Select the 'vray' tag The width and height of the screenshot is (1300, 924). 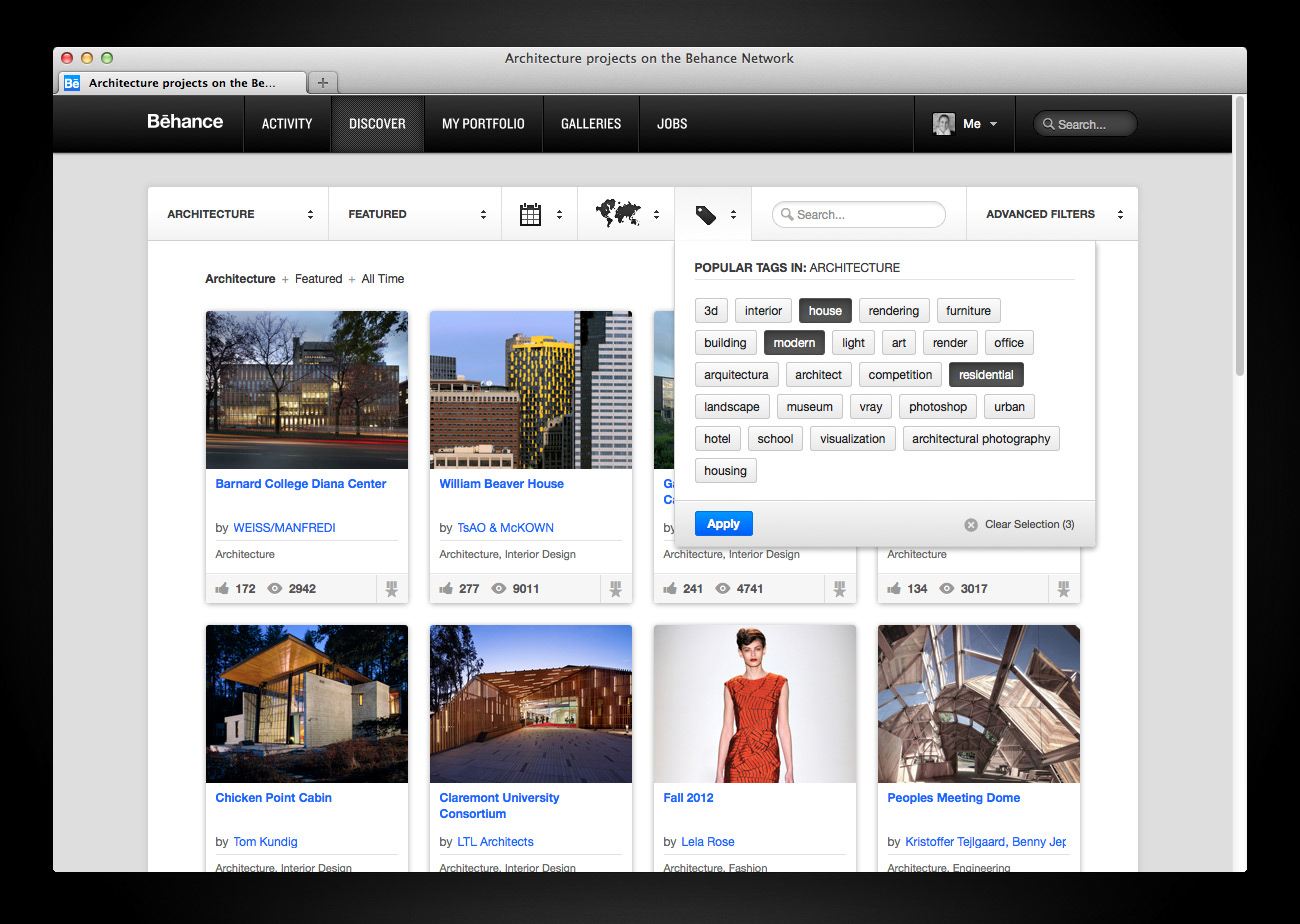(870, 407)
